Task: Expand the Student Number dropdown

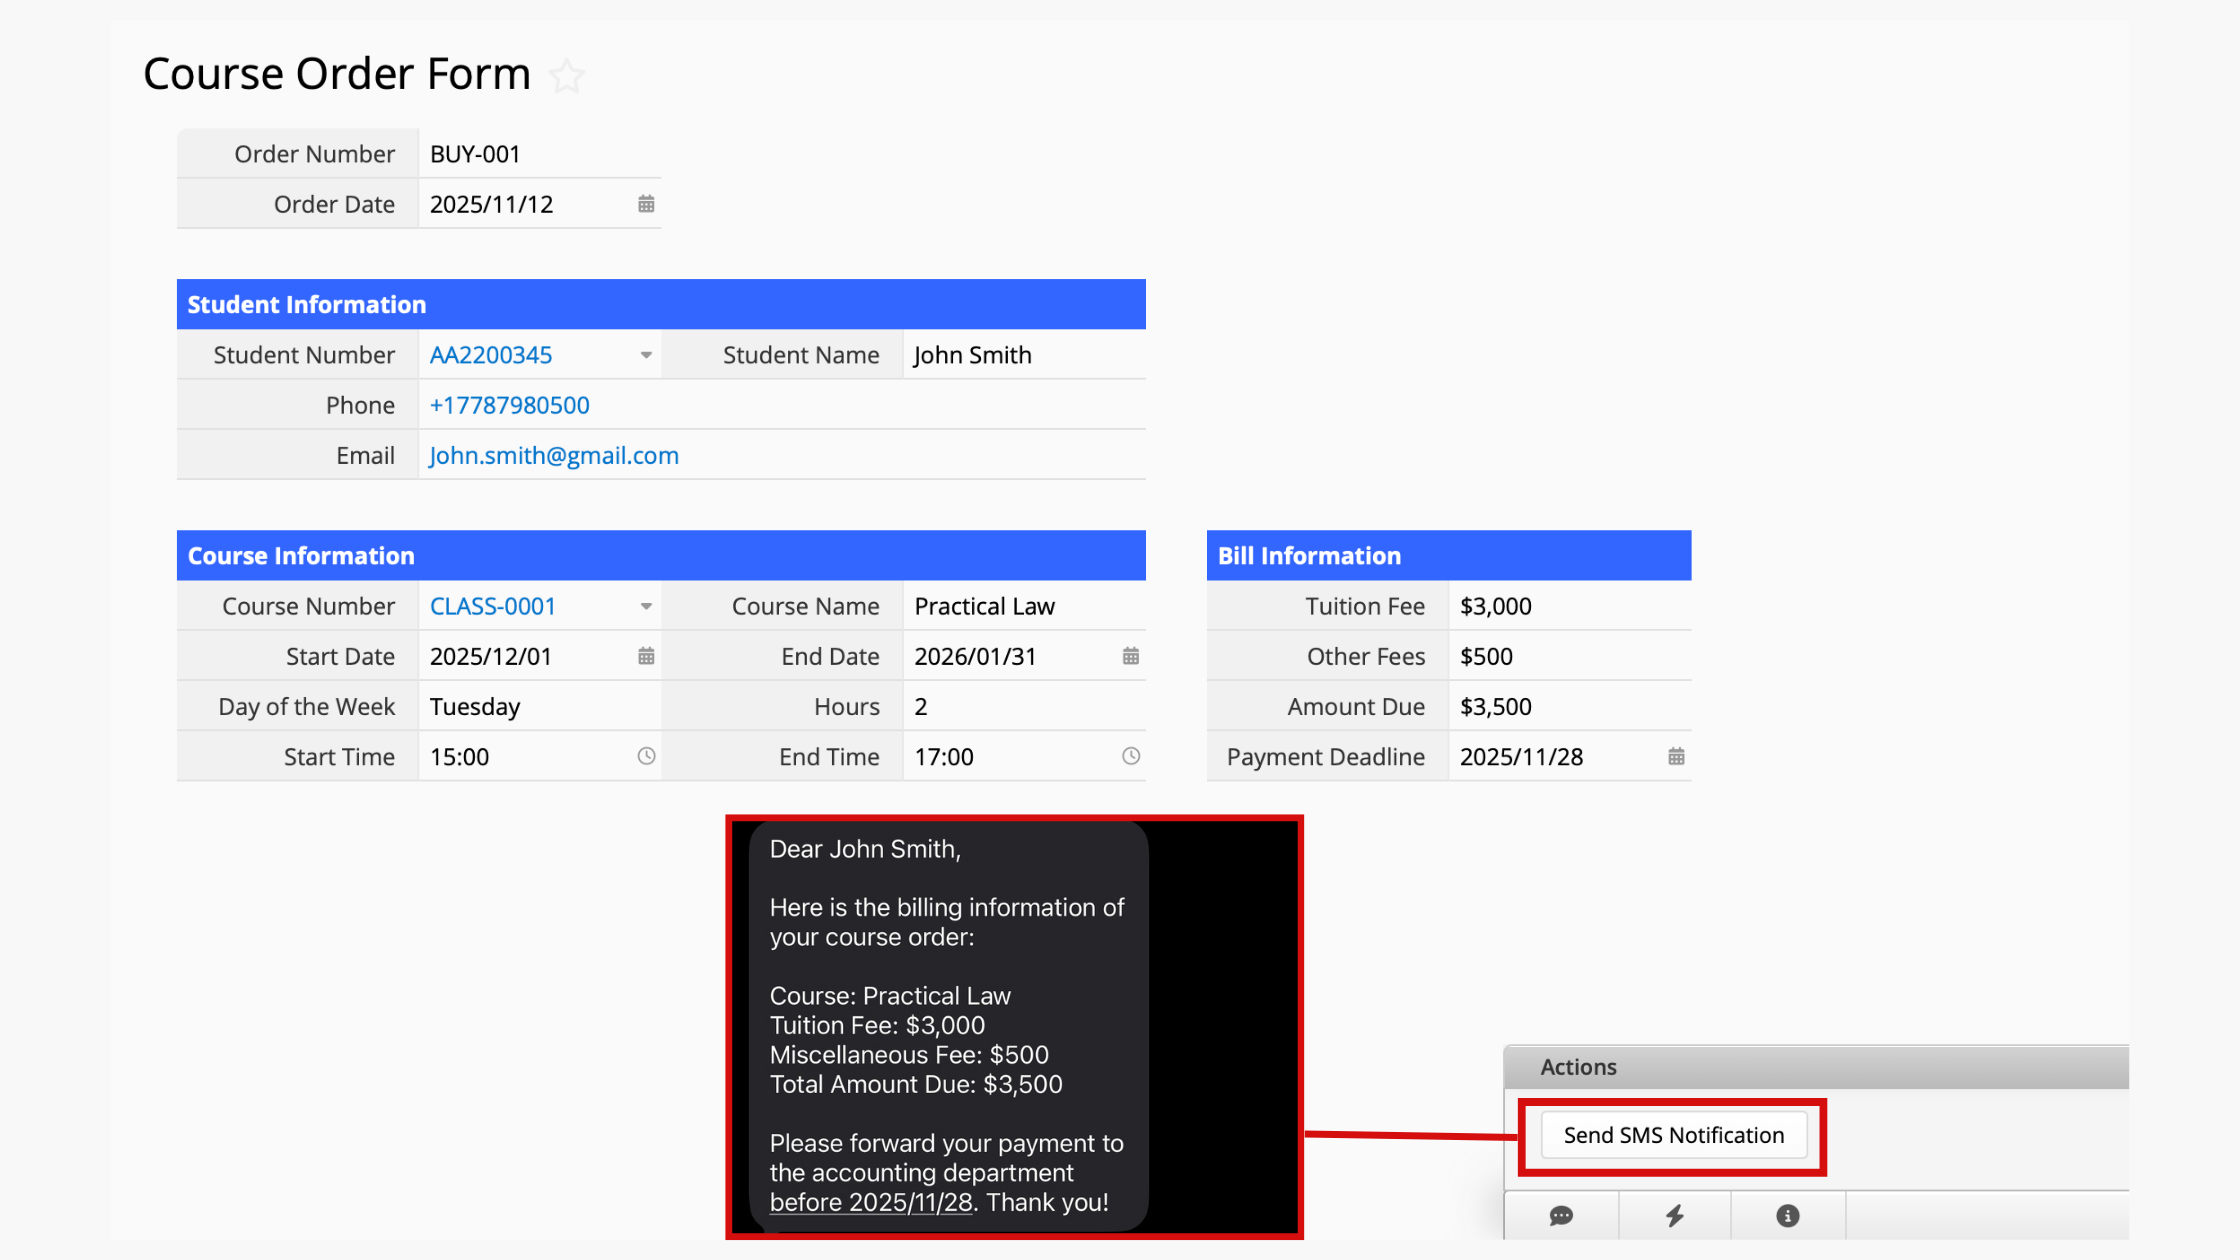Action: pyautogui.click(x=646, y=355)
